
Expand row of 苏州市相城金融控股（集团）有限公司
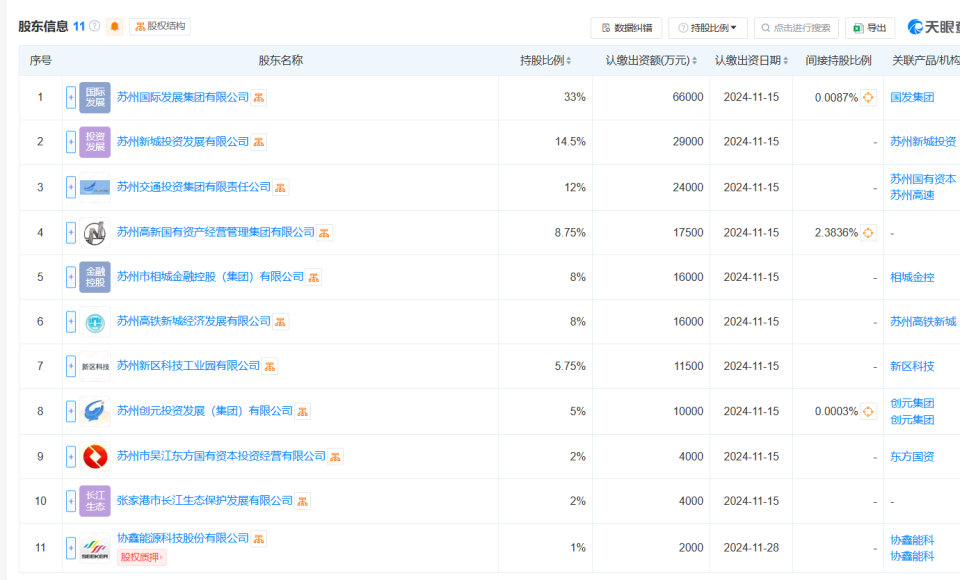(x=71, y=277)
